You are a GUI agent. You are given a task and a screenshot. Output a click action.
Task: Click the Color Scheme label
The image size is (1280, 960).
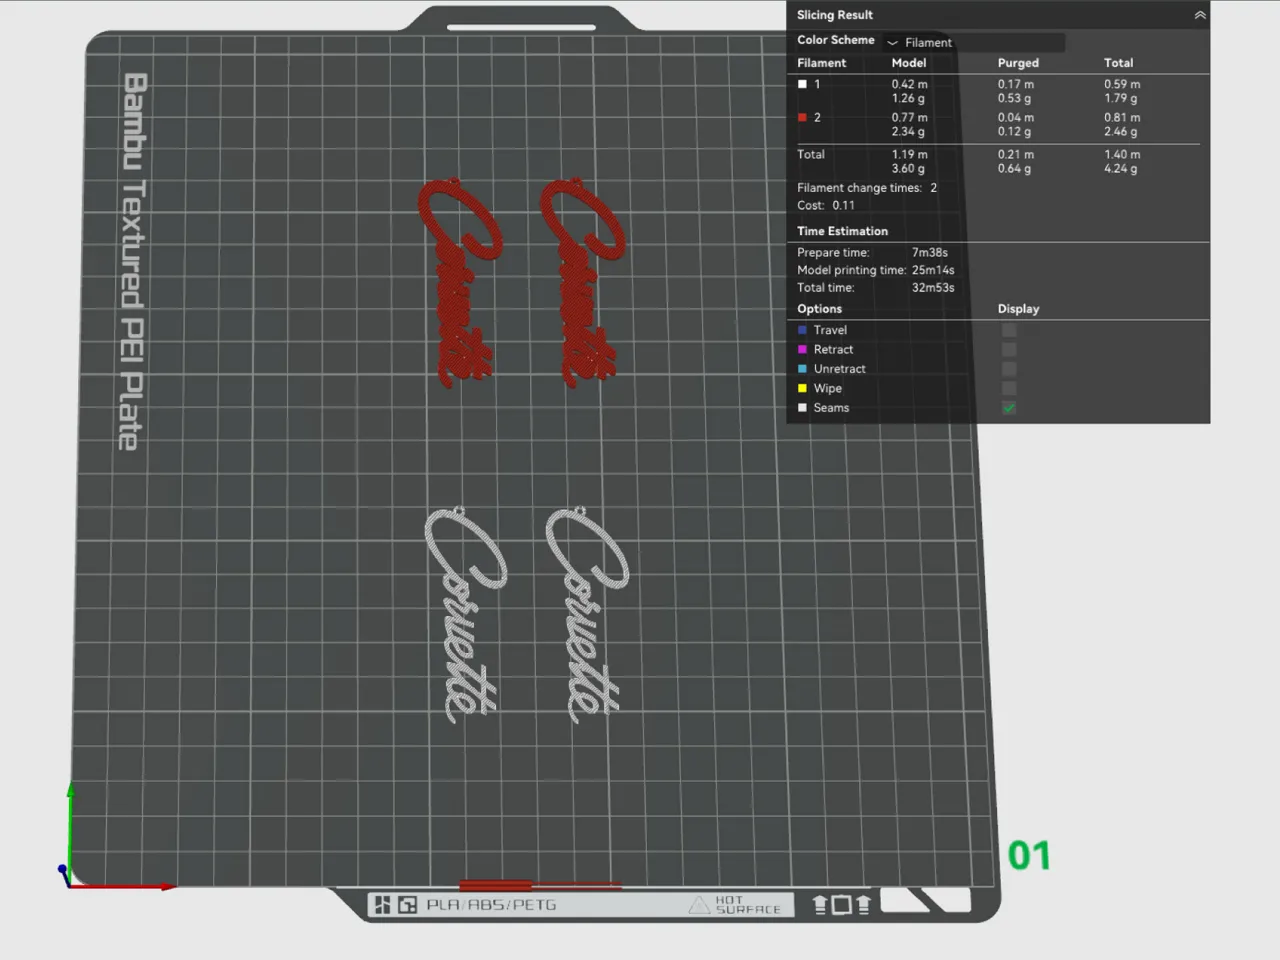click(x=836, y=40)
